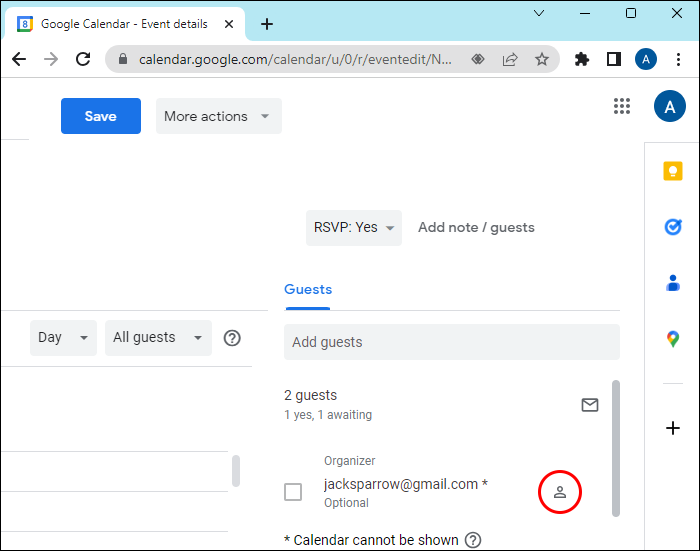Screen dimensions: 700x551
Task: Open Contacts in side panel
Action: [x=673, y=284]
